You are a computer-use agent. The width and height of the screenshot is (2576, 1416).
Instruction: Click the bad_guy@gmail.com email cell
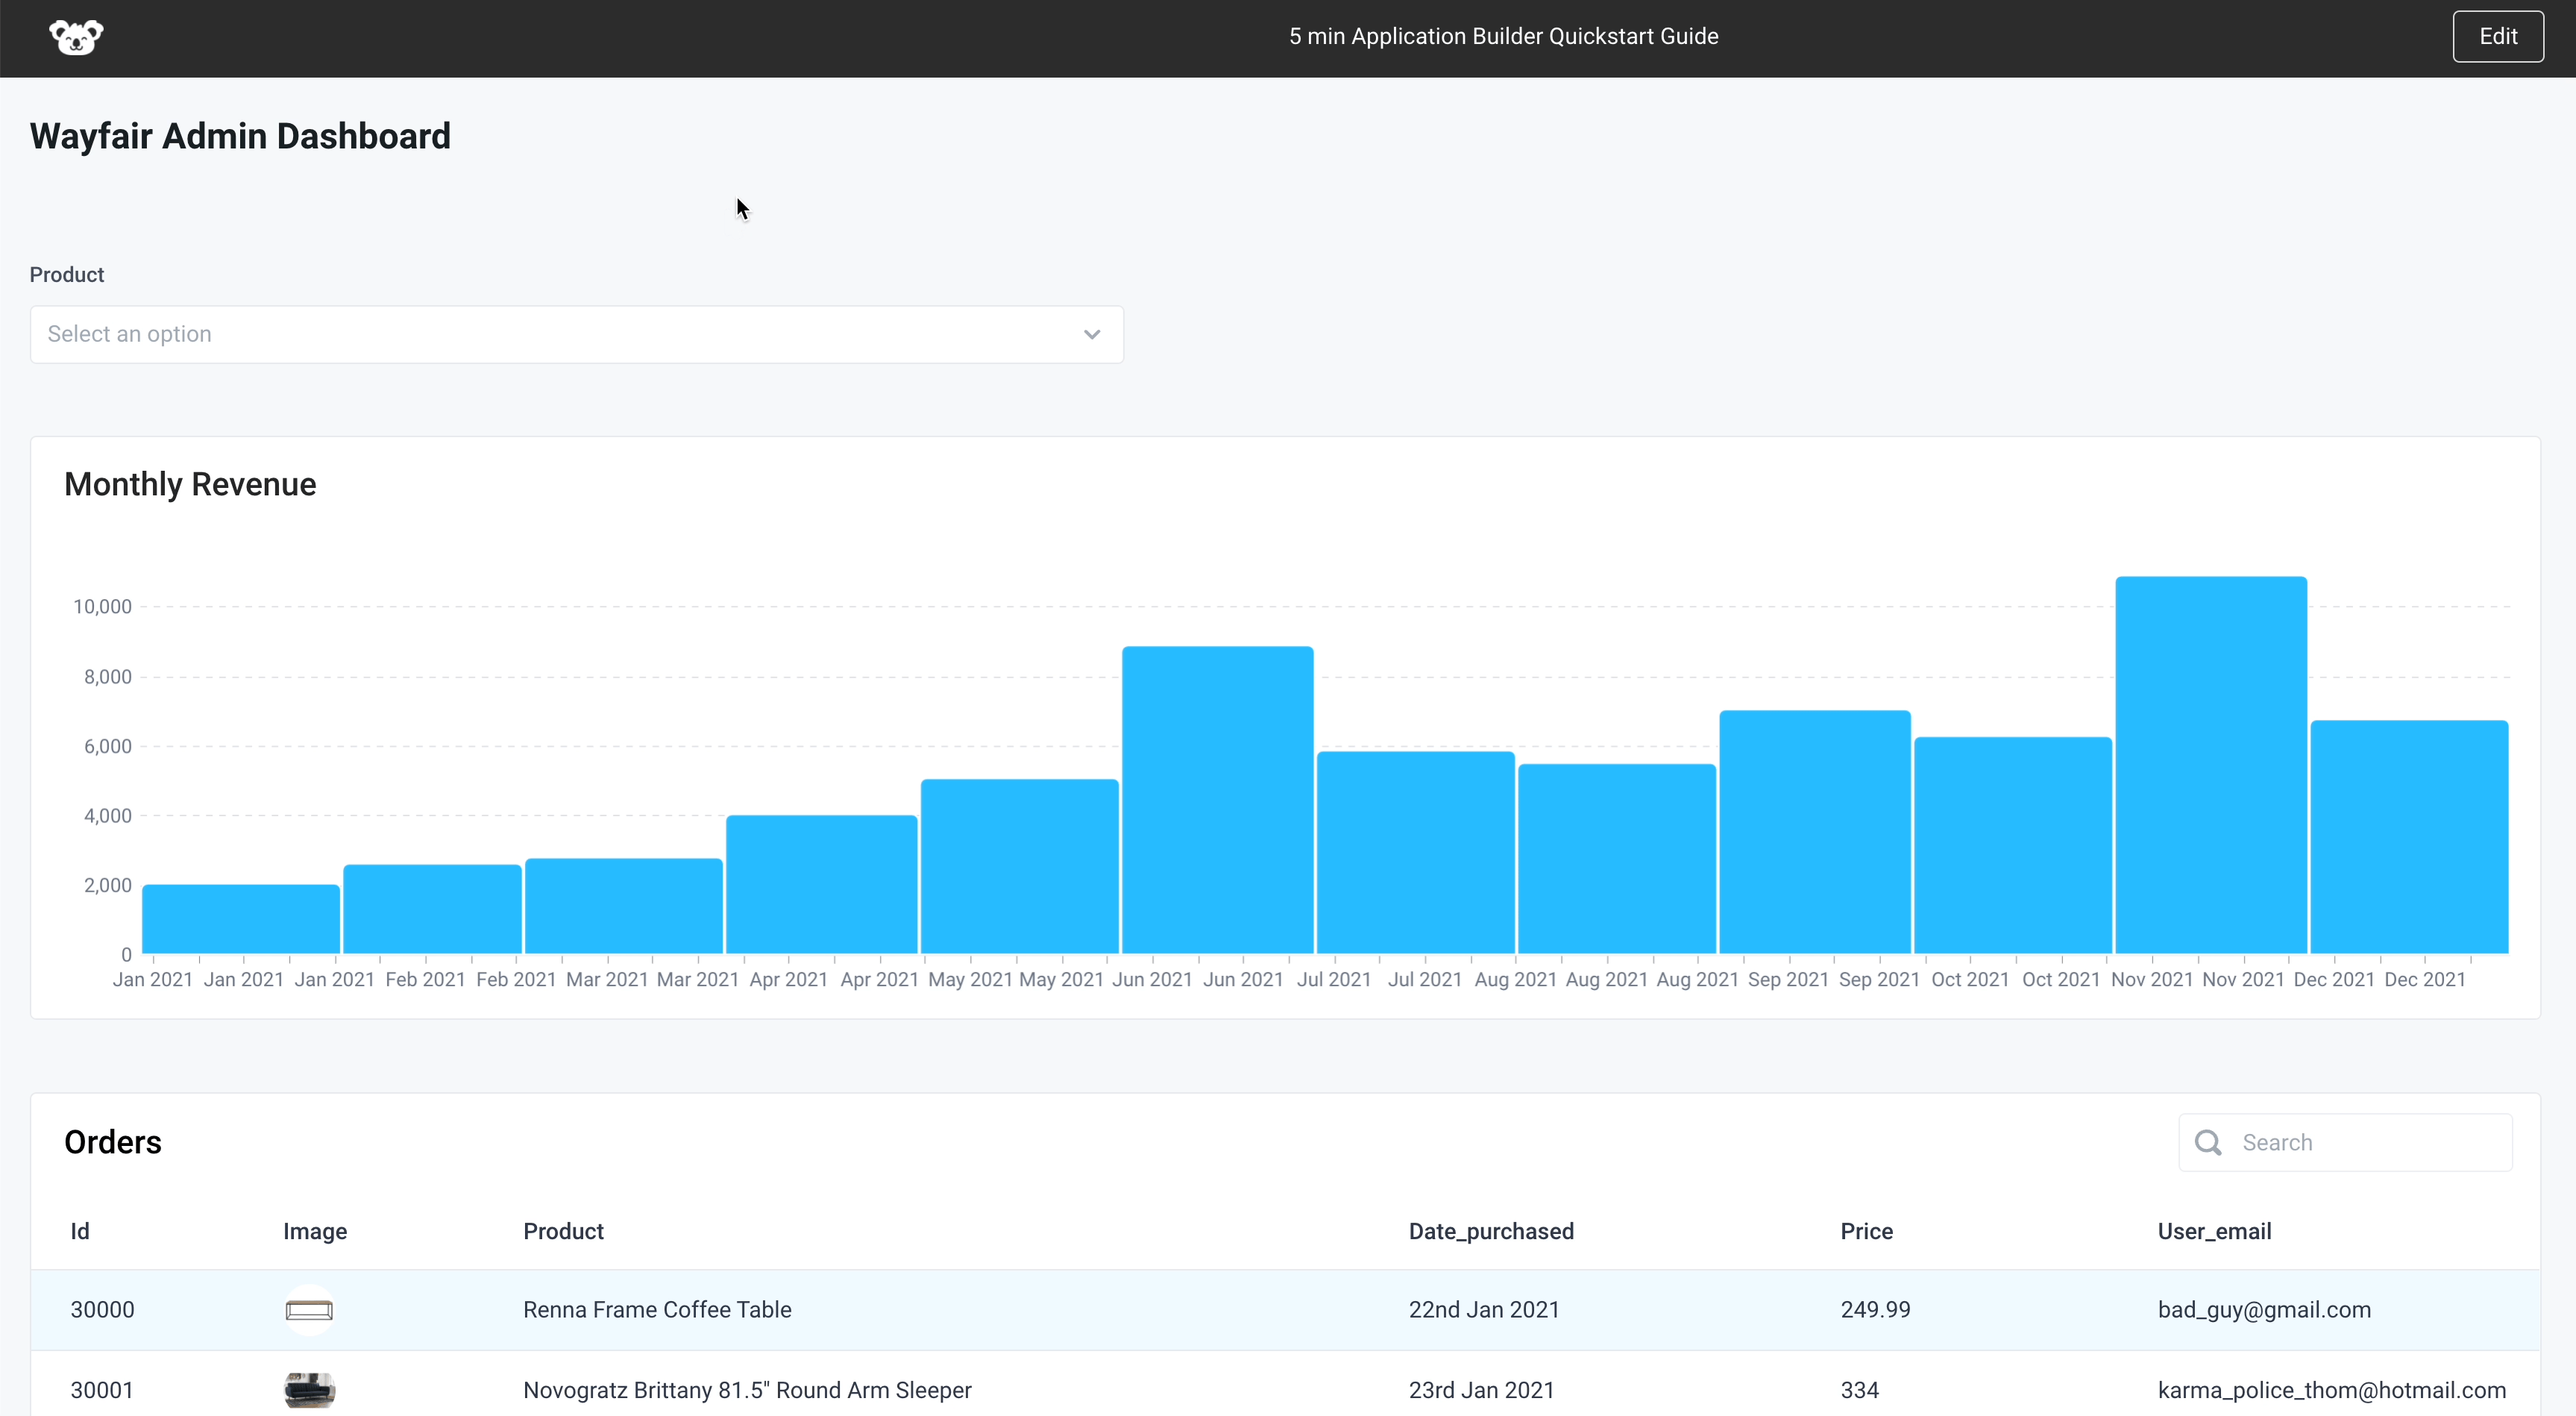coord(2264,1310)
